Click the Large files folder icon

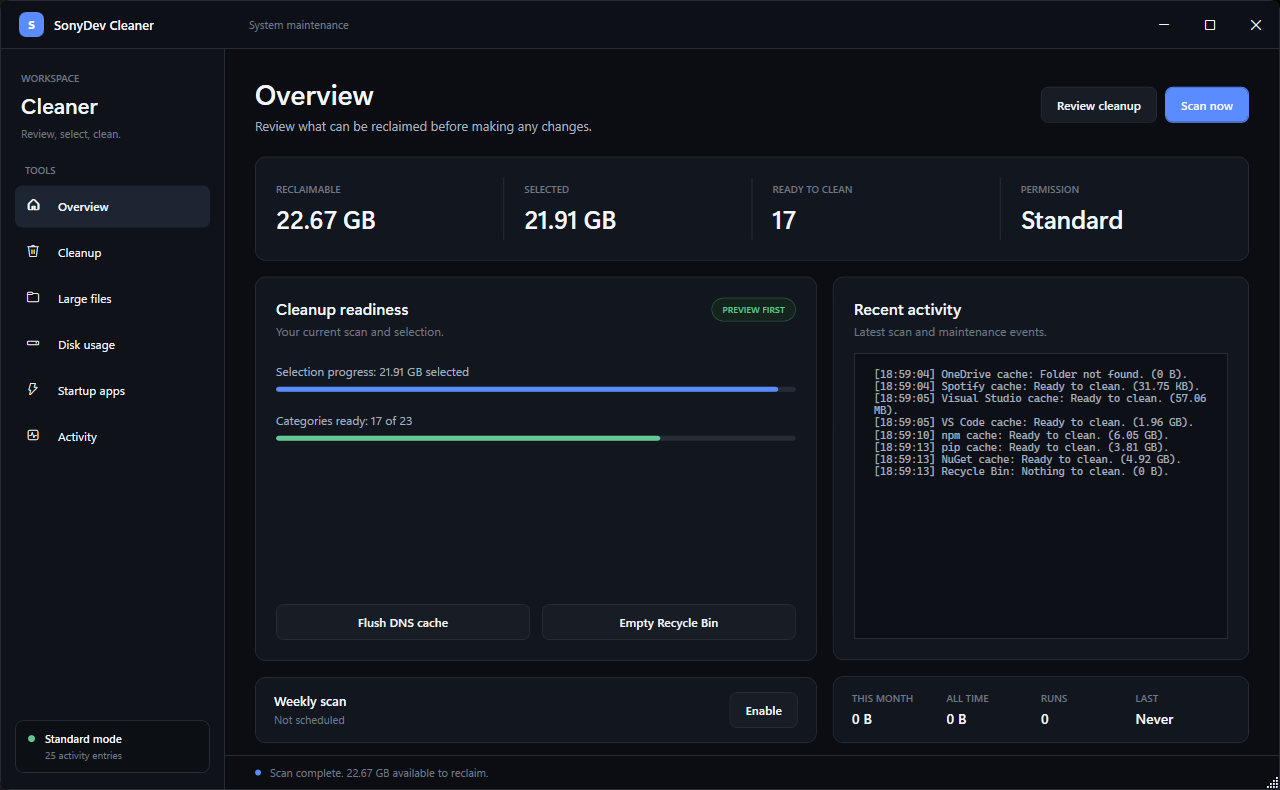click(34, 298)
